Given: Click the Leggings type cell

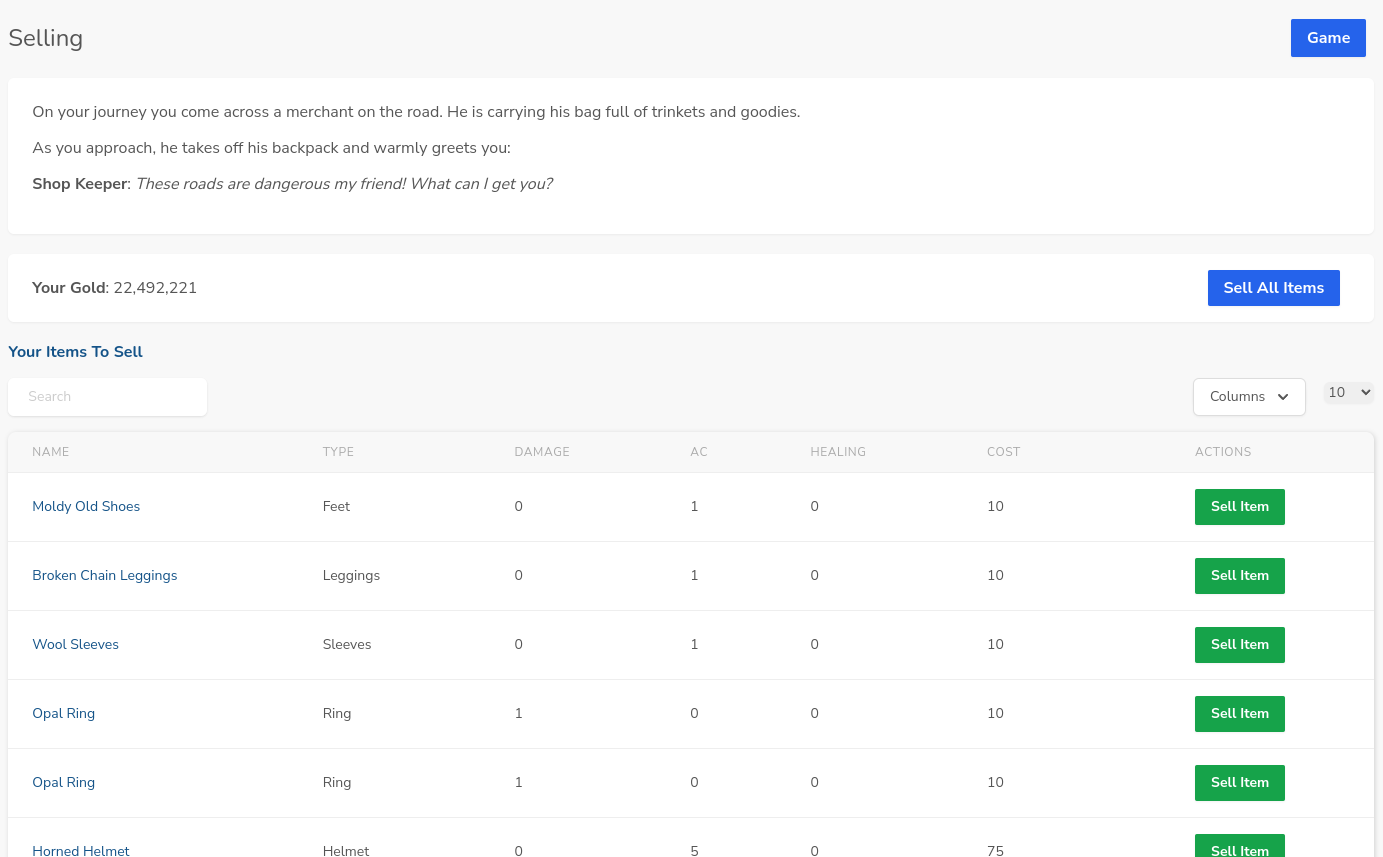Looking at the screenshot, I should point(351,576).
